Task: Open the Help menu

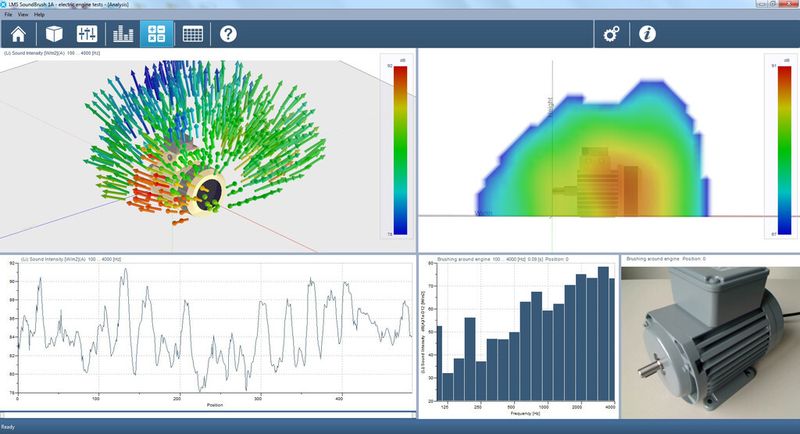Action: click(39, 15)
